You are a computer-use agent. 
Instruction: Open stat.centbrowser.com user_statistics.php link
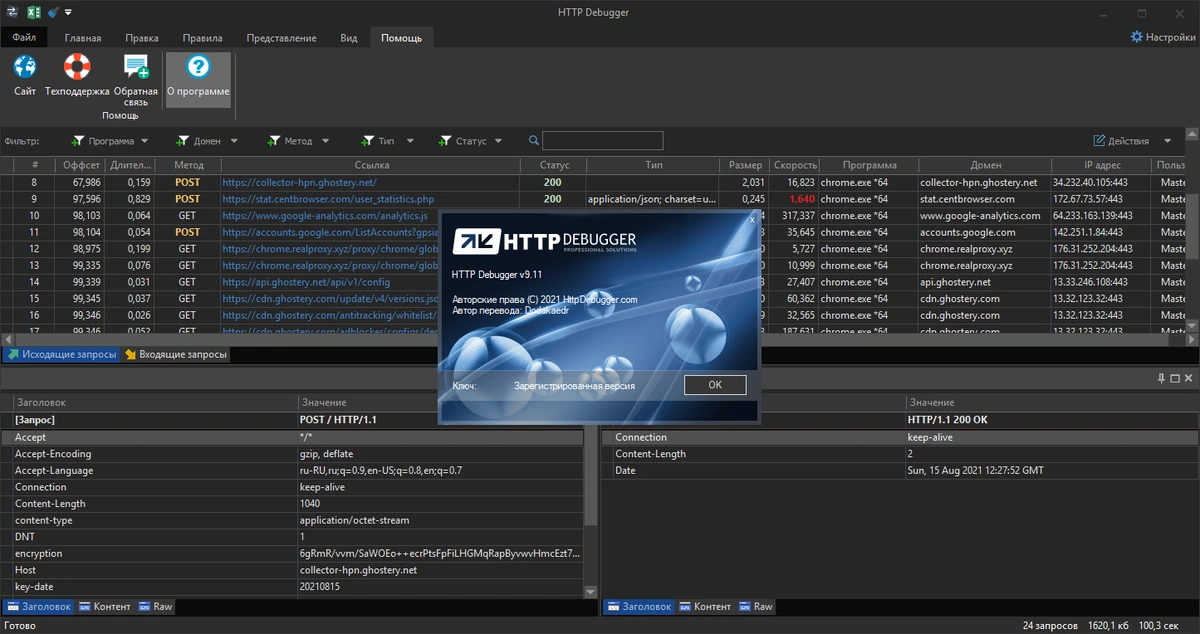coord(328,199)
